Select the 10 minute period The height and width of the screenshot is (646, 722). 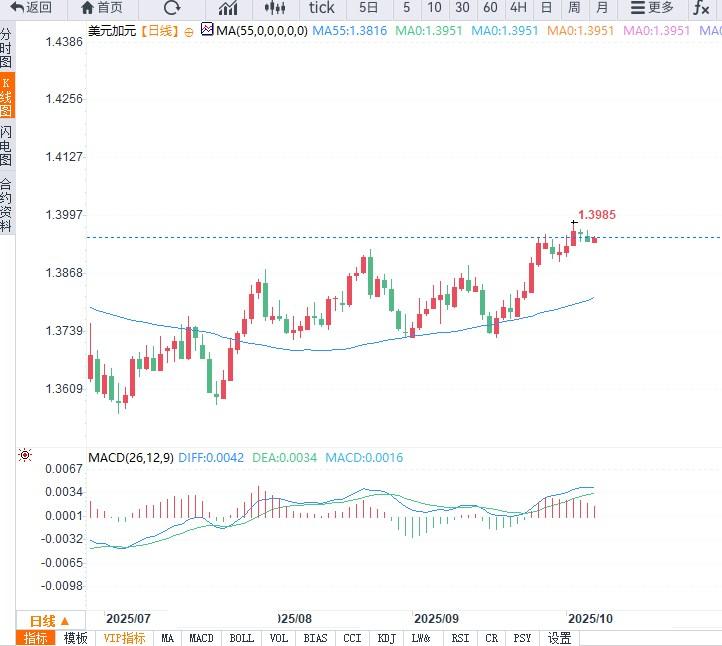434,8
